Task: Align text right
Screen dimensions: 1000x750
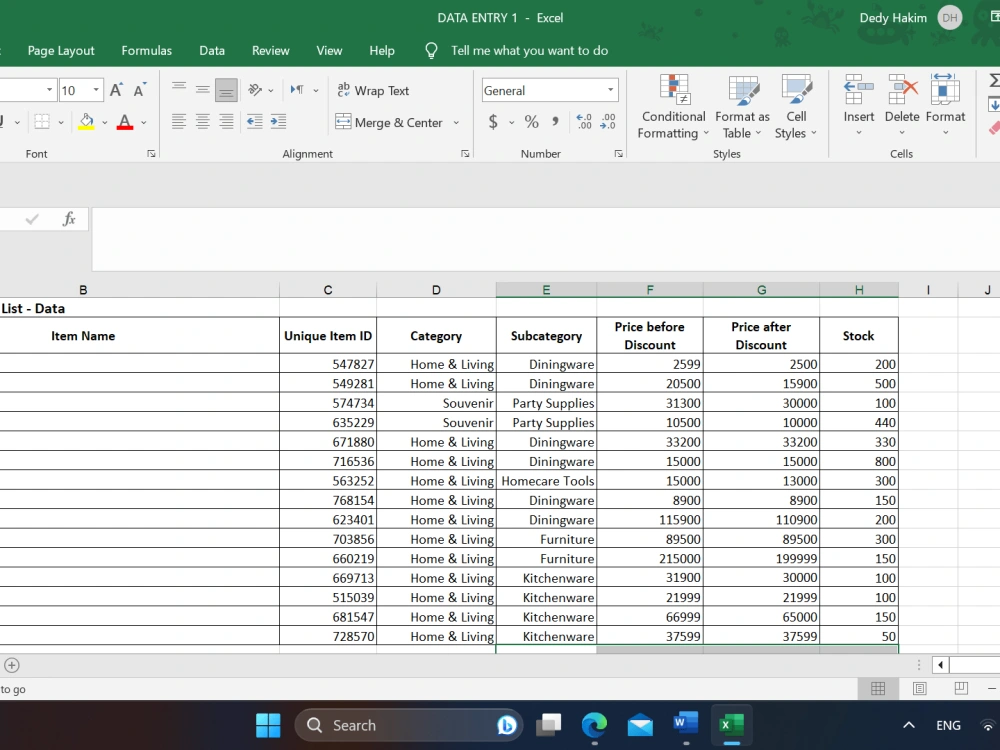Action: tap(226, 121)
